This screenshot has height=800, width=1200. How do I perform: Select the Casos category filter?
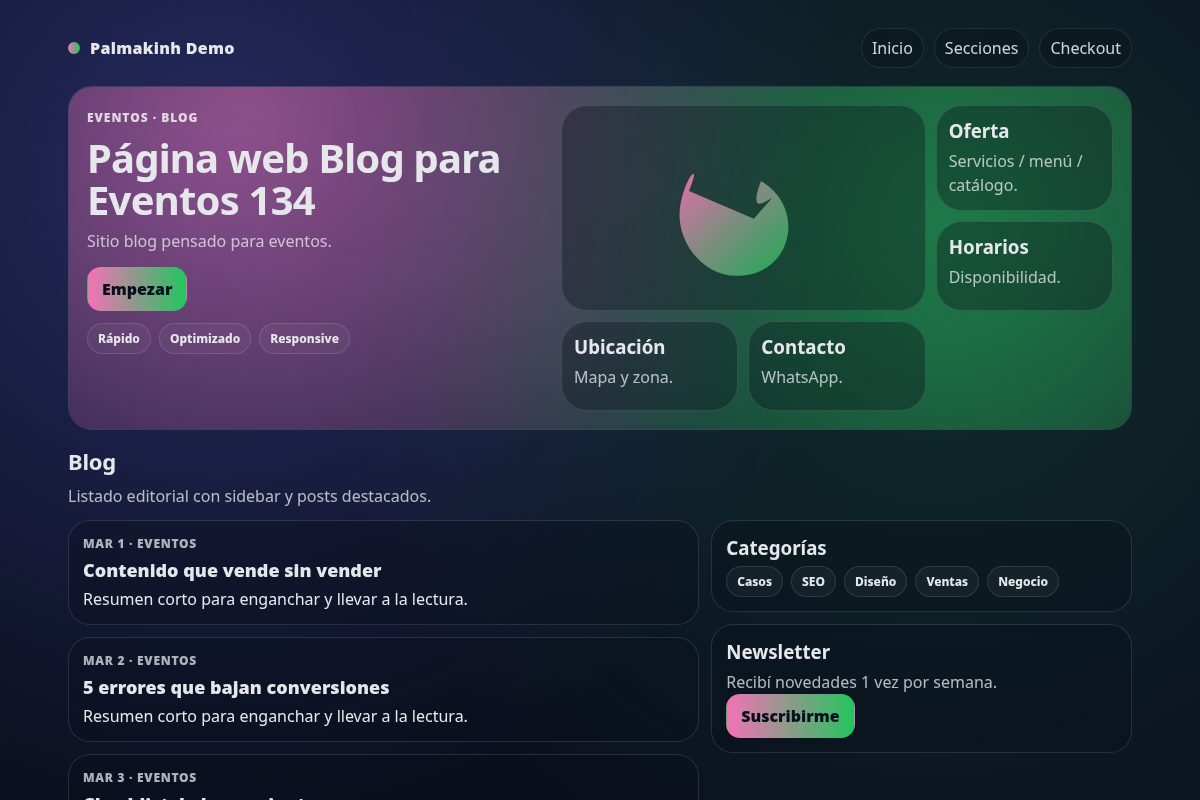click(x=754, y=581)
